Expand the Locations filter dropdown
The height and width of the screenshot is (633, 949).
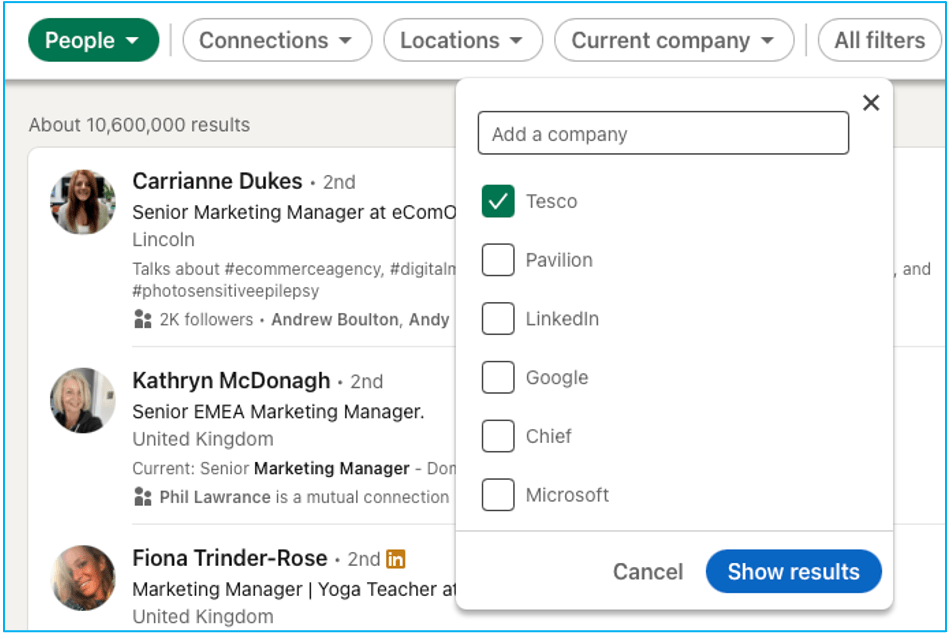pos(462,41)
